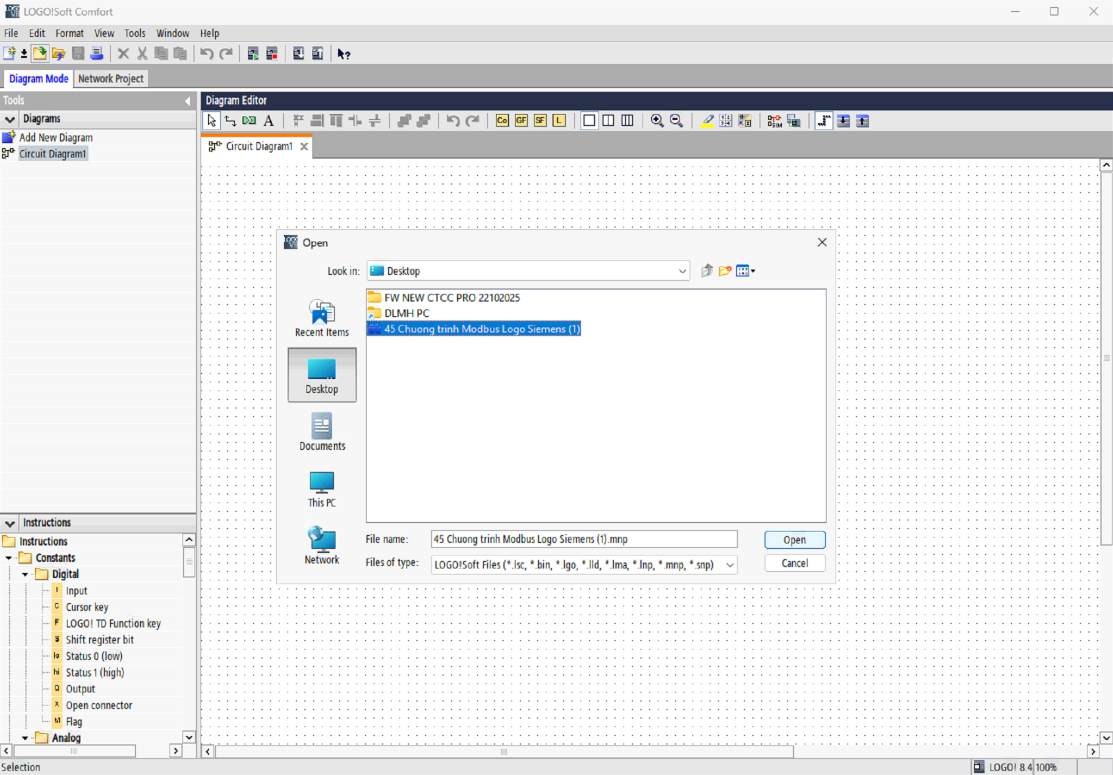Click the File name input field
The height and width of the screenshot is (775, 1113).
pyautogui.click(x=584, y=540)
